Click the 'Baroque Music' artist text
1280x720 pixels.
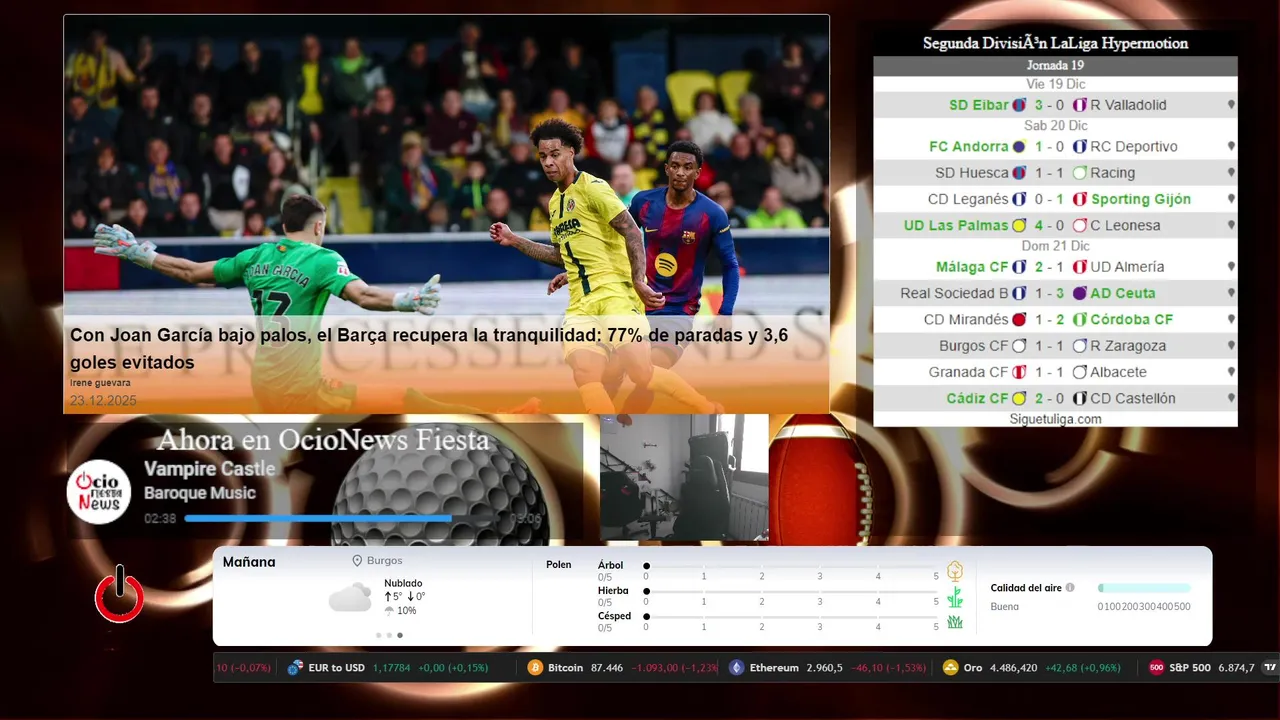(x=200, y=493)
